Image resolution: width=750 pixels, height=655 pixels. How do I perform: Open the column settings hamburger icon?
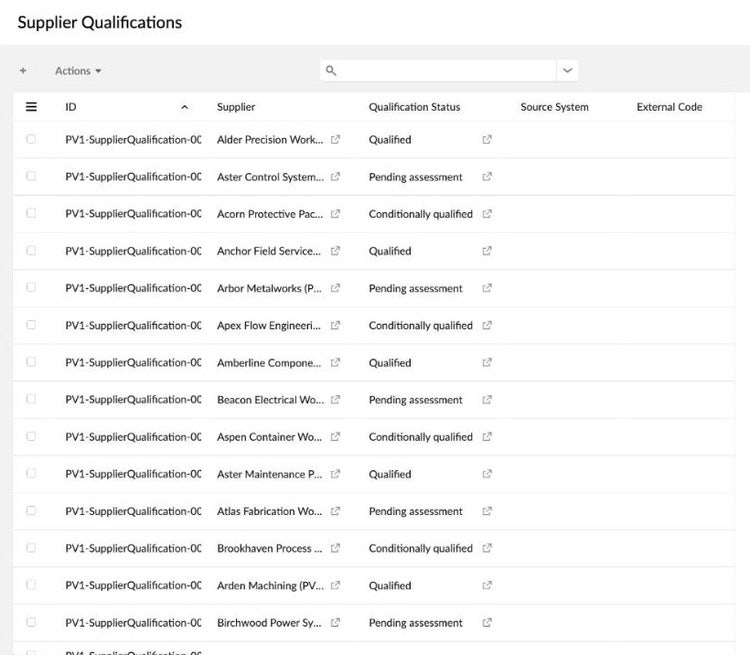point(31,107)
